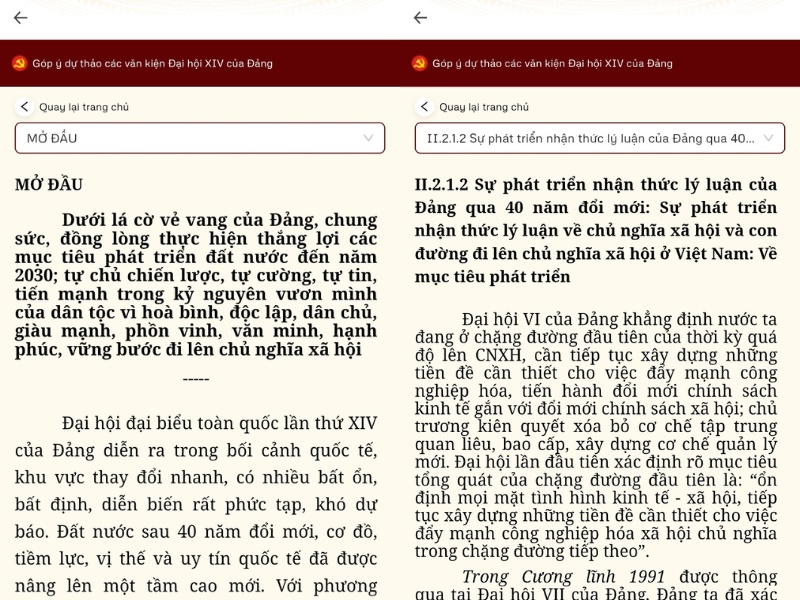
Task: Click the down chevron in the 'MỞ ĐẦU' selector
Action: [x=368, y=138]
